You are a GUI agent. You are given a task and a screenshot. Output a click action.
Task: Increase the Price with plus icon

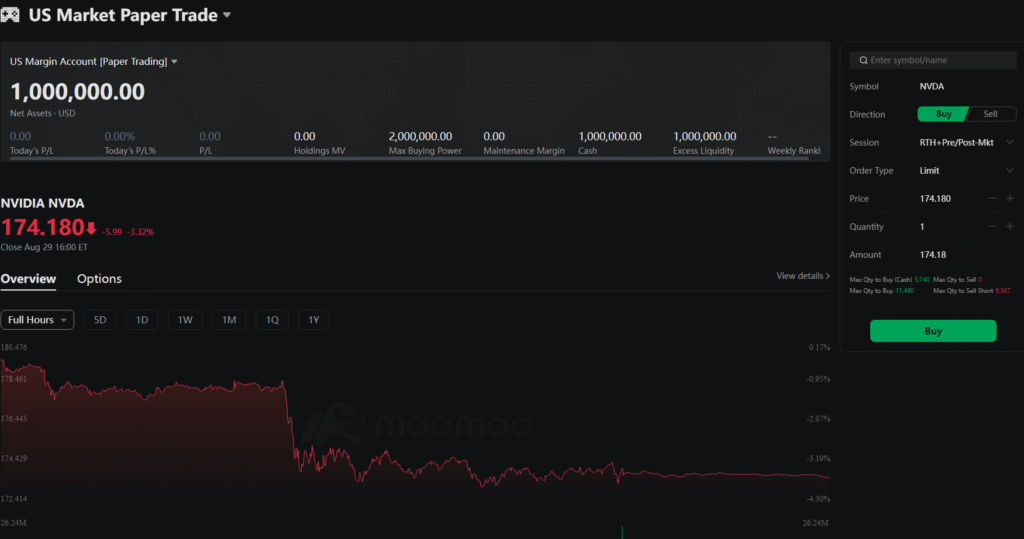click(x=1010, y=199)
